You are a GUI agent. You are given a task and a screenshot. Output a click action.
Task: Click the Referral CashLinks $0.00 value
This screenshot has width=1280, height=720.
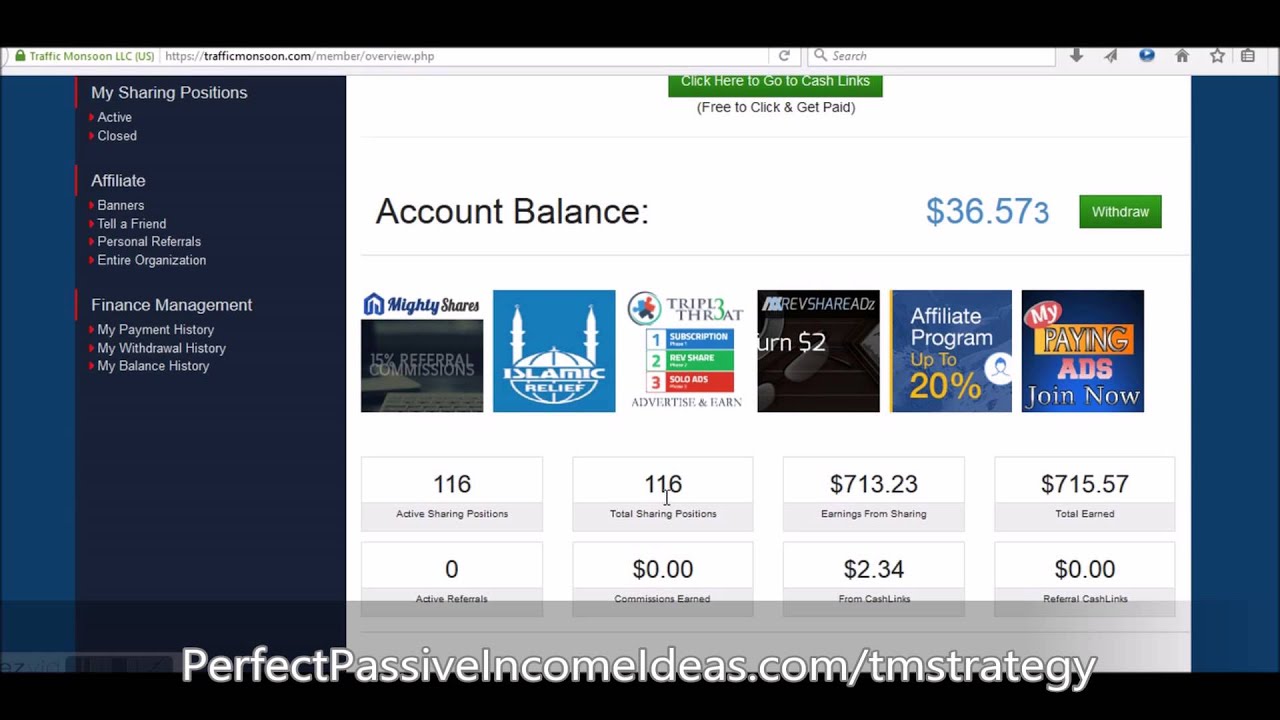coord(1085,569)
